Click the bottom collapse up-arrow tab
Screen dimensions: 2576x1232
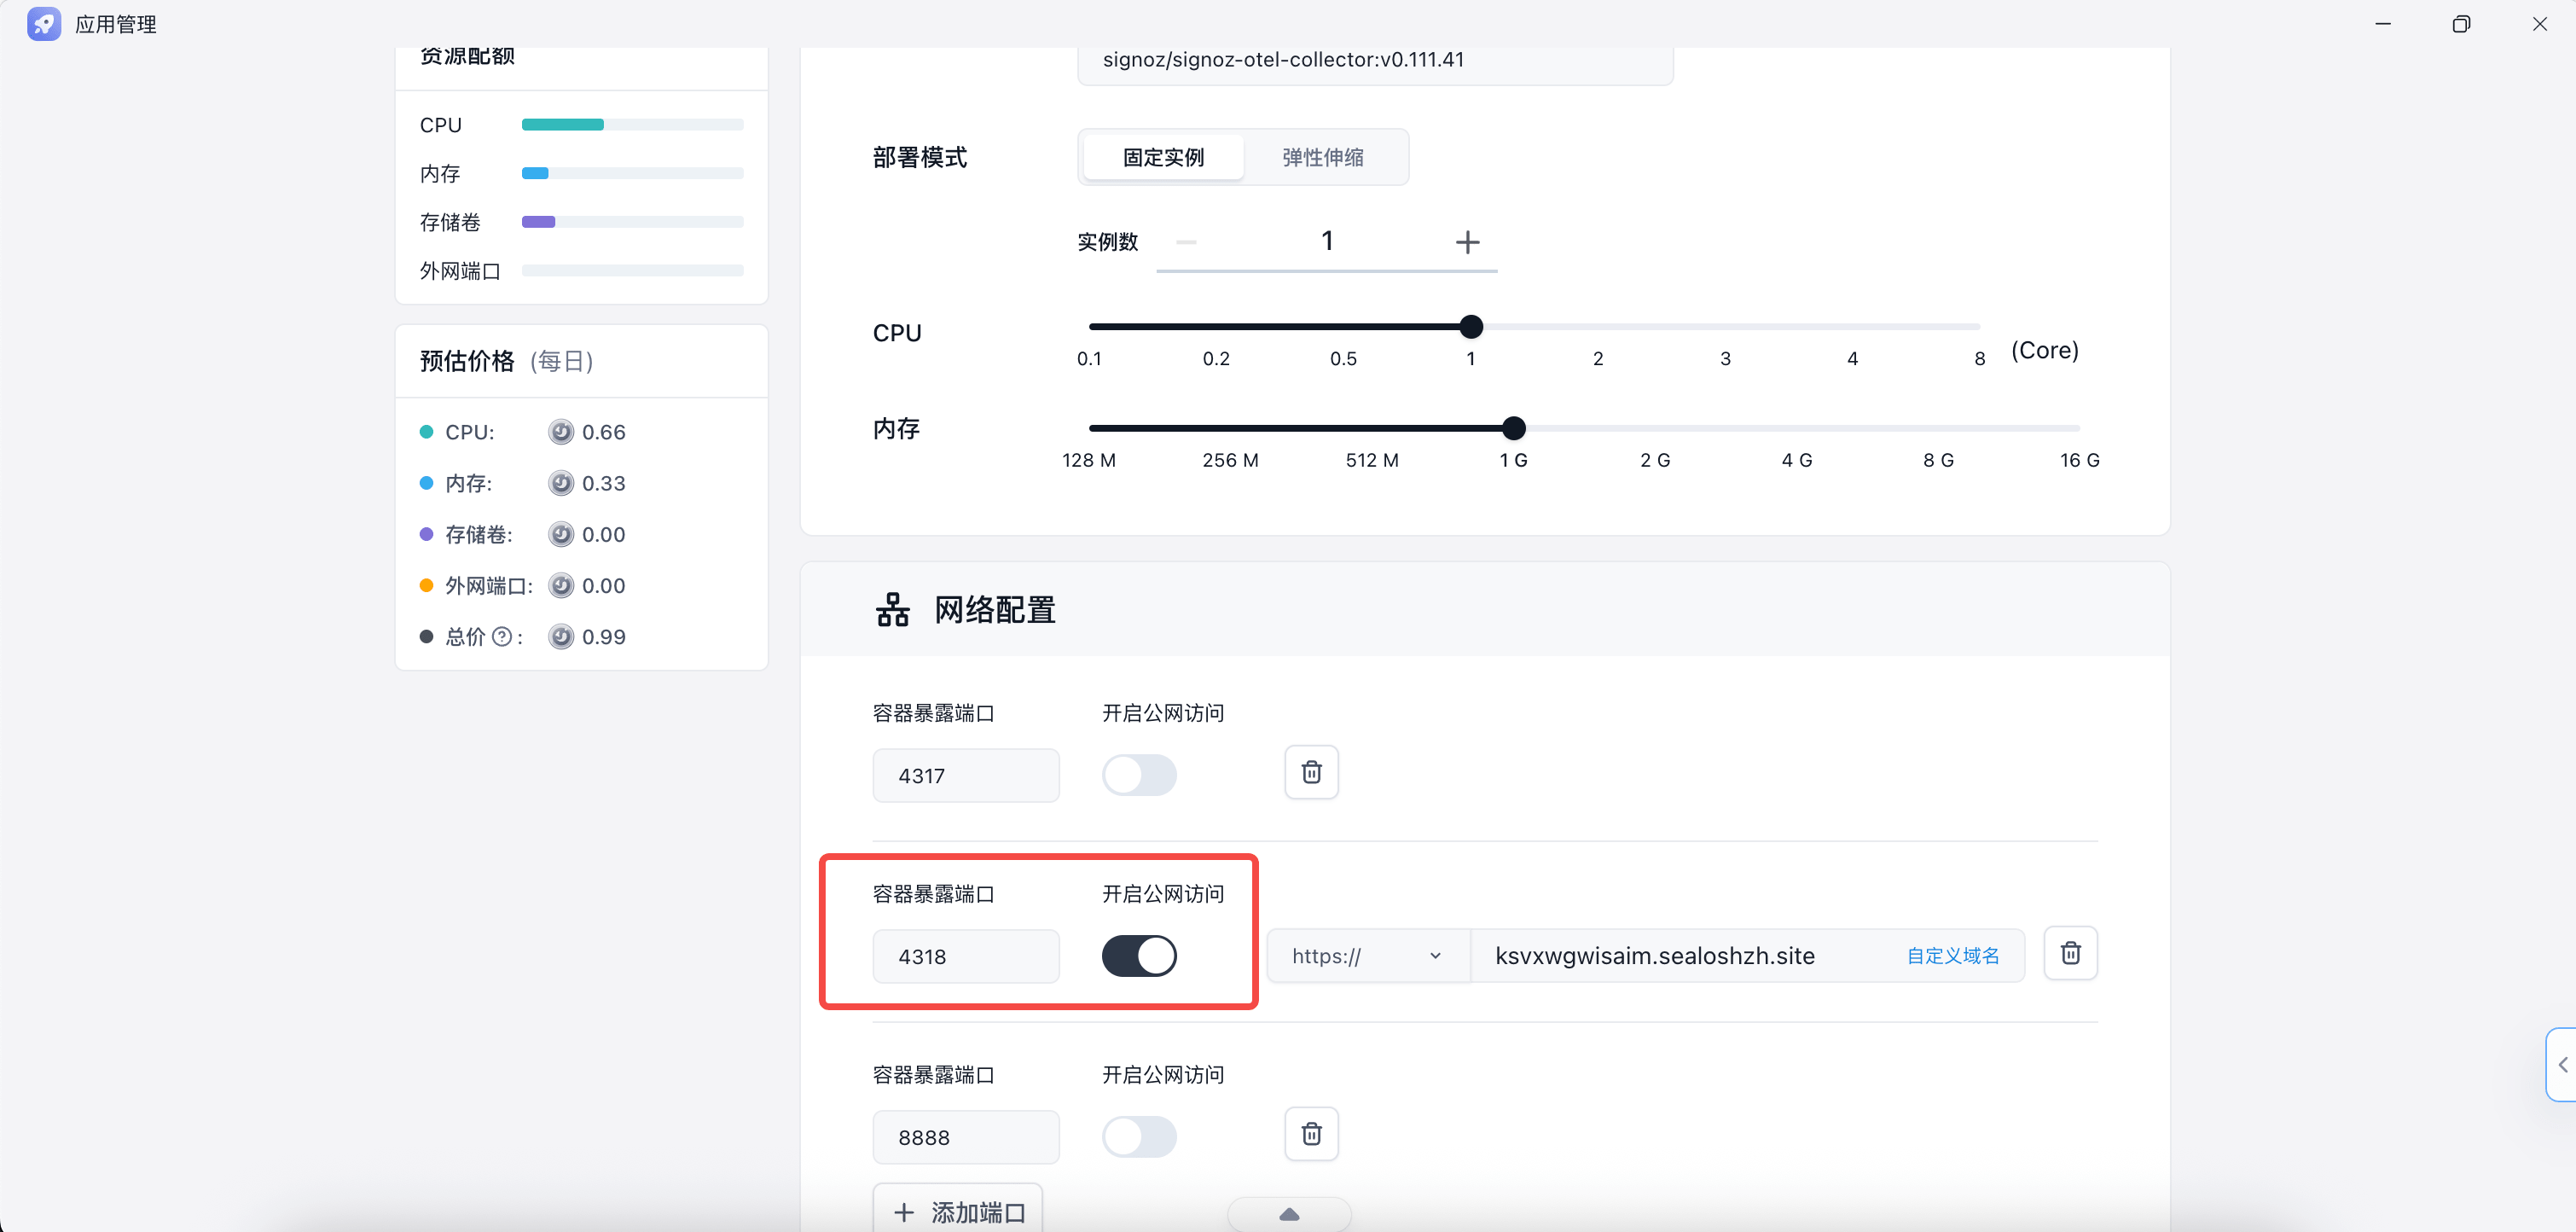(1289, 1214)
